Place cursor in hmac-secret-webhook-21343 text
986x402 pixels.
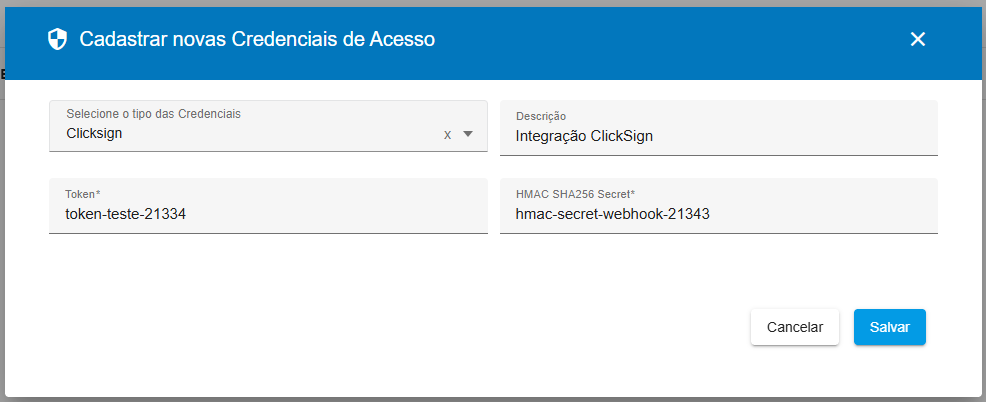click(612, 214)
